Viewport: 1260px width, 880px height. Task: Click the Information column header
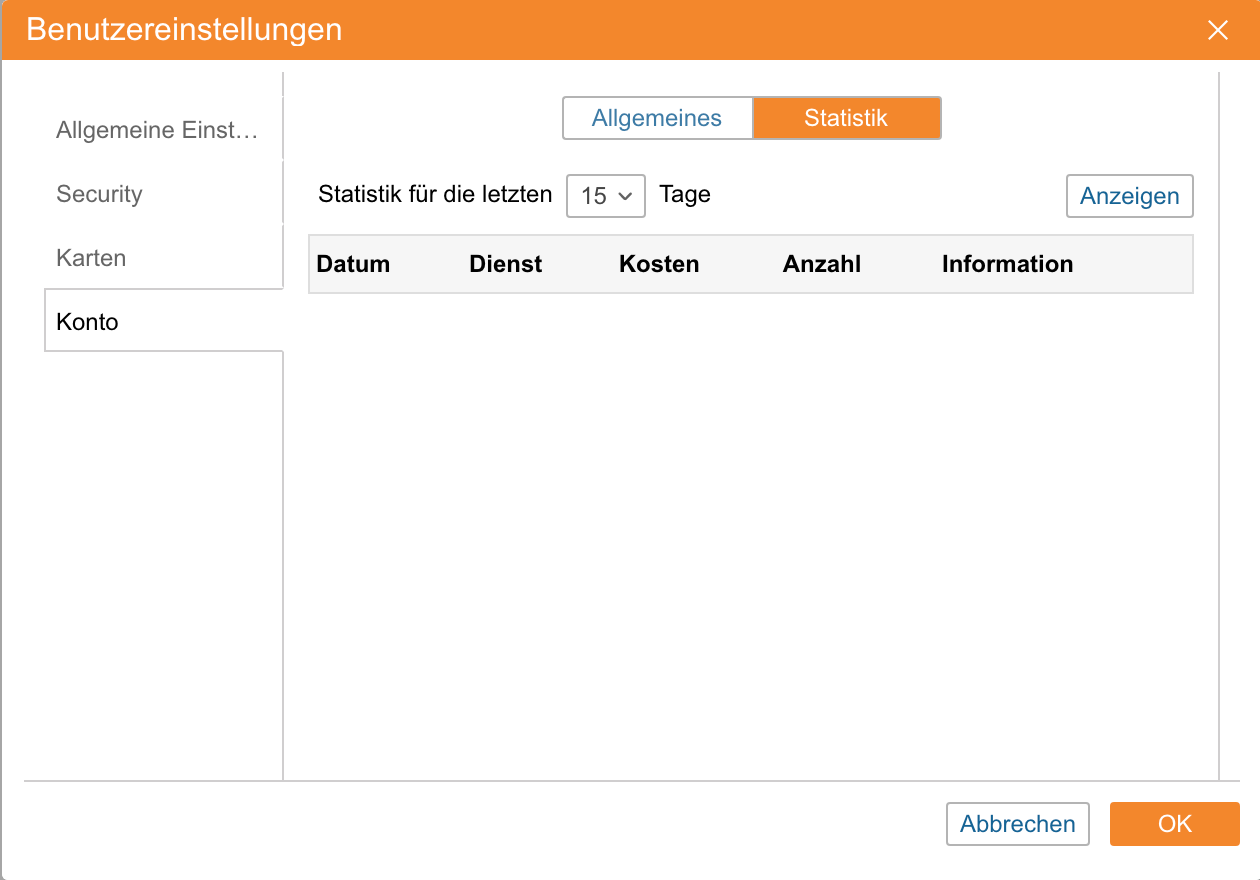[x=1007, y=264]
